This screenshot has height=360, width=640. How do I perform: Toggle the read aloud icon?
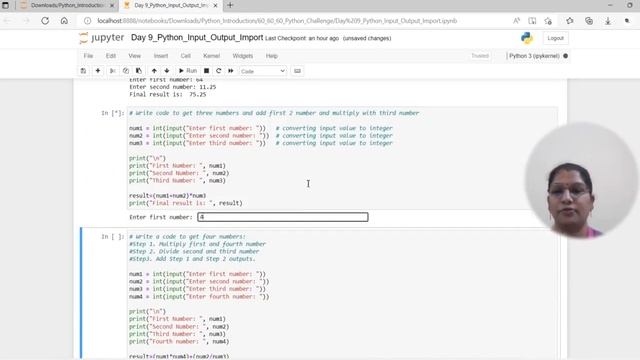[516, 21]
